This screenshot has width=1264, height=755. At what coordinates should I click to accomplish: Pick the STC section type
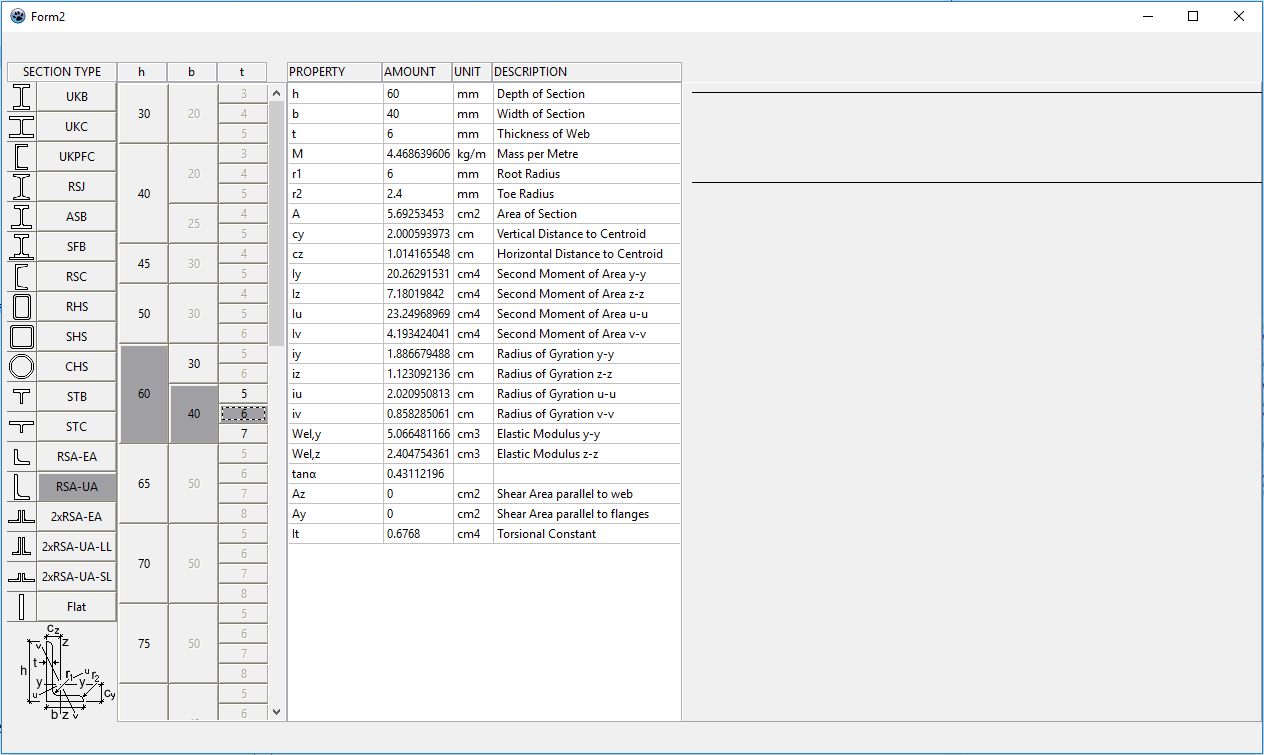(77, 427)
